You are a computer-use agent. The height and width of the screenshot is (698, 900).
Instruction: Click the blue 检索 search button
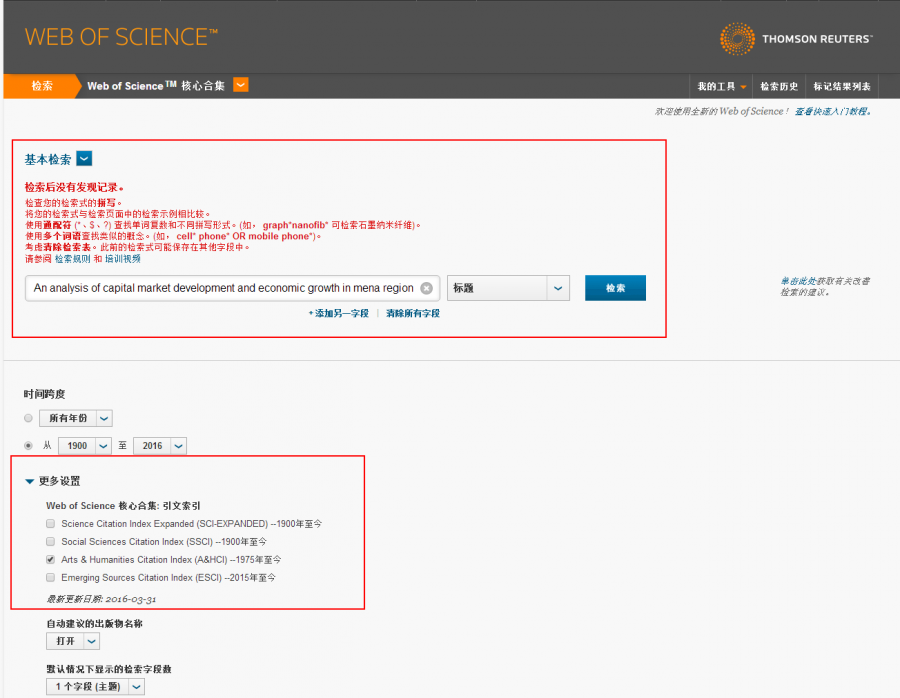[x=615, y=288]
